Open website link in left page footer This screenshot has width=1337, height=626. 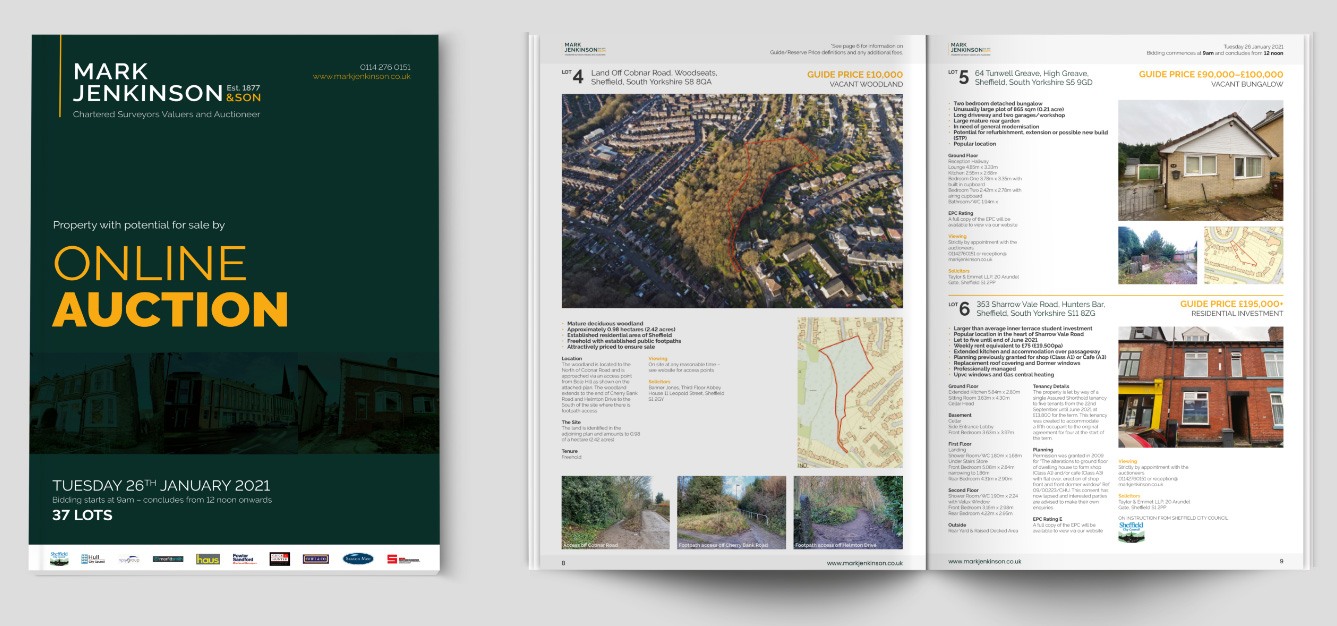[864, 563]
